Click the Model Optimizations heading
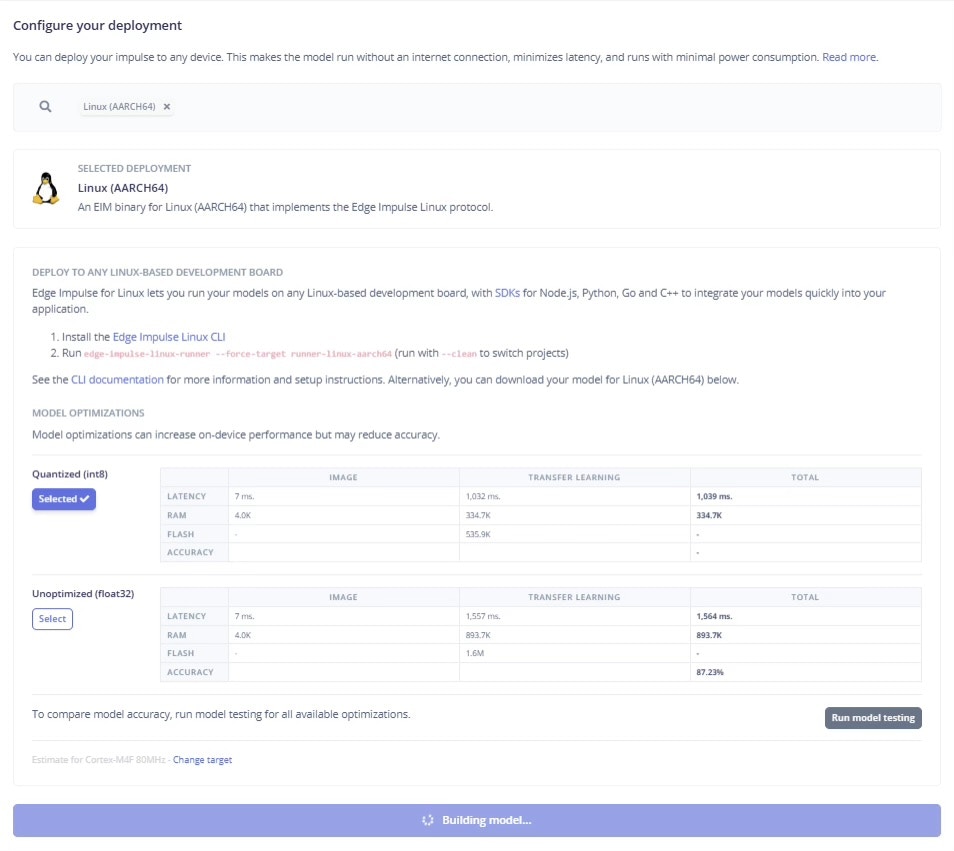This screenshot has width=954, height=851. point(88,413)
